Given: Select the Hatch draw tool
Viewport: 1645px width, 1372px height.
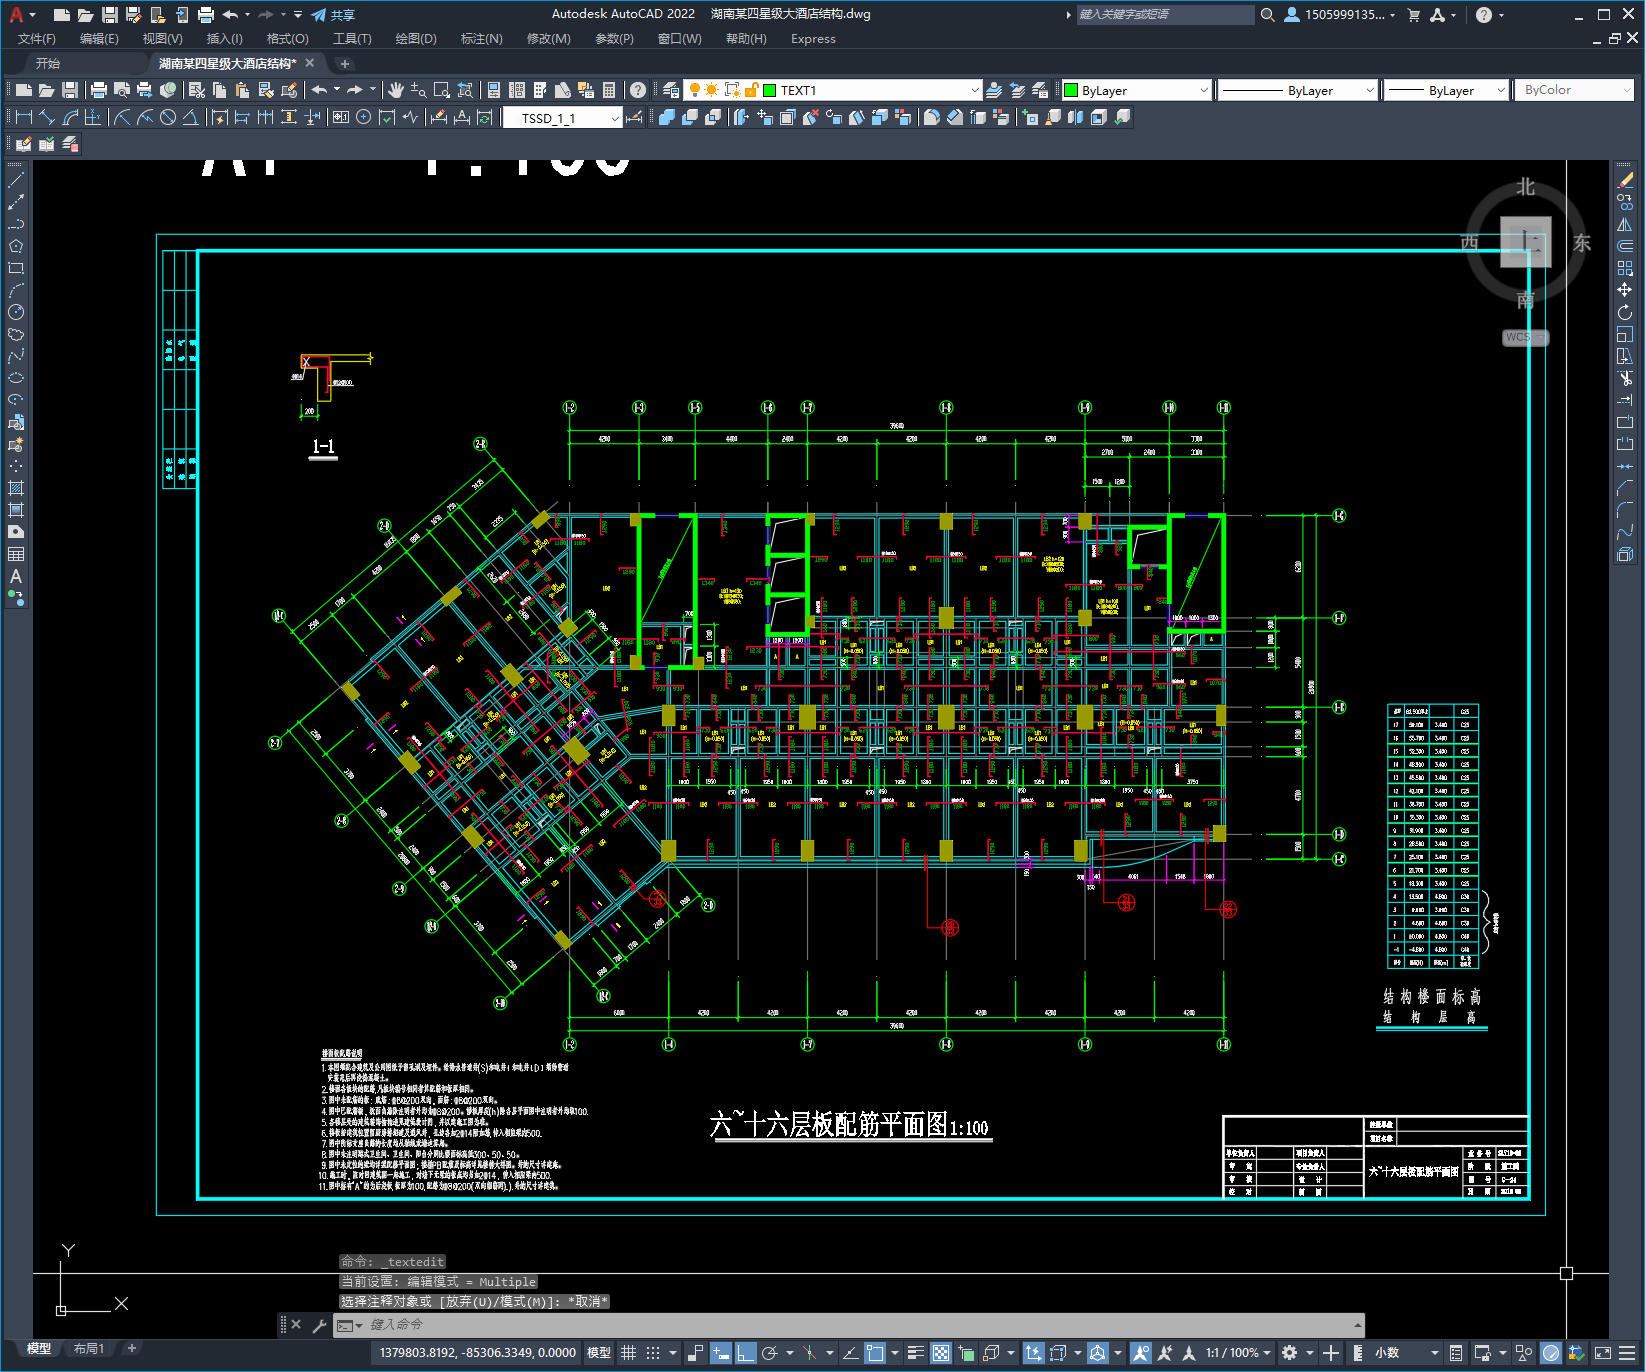Looking at the screenshot, I should pyautogui.click(x=16, y=488).
